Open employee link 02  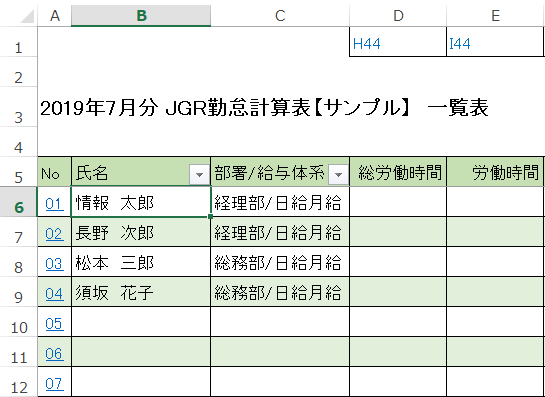coord(55,233)
